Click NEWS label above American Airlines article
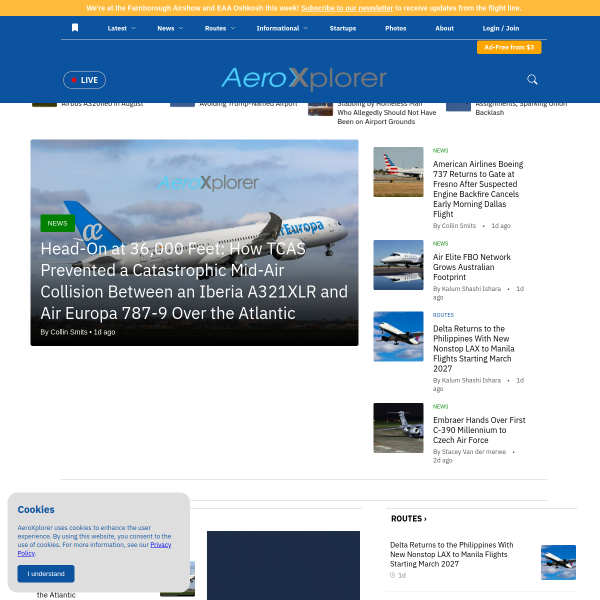600x600 pixels. coord(440,150)
